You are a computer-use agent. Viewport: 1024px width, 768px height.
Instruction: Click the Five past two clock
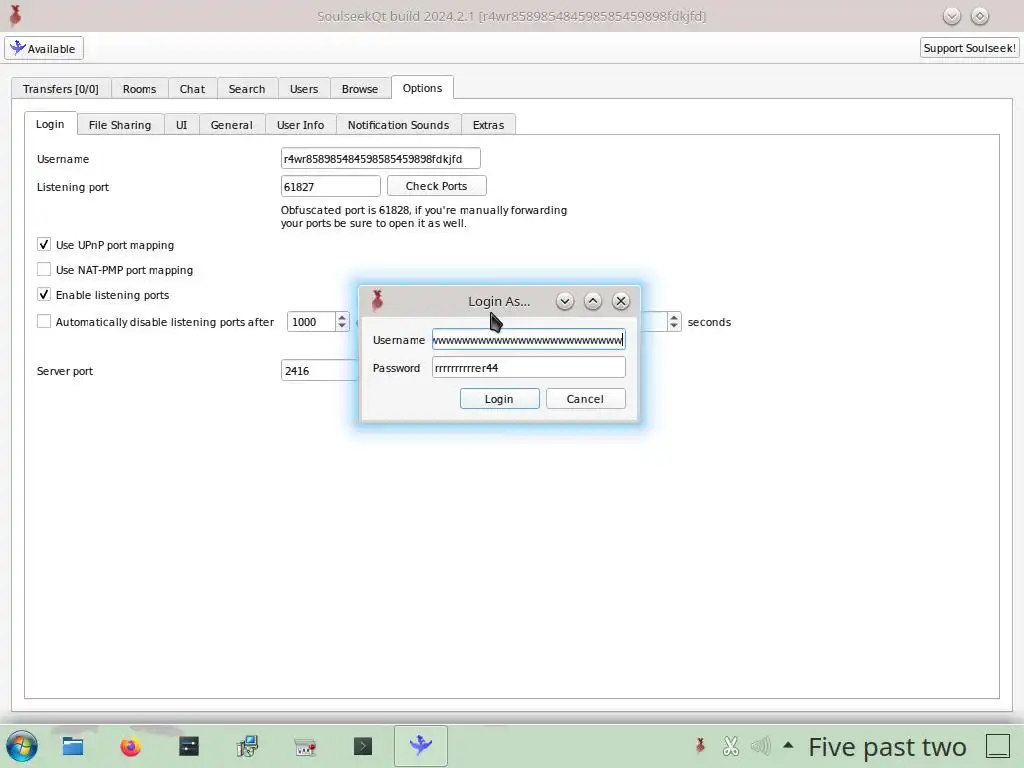(x=887, y=746)
